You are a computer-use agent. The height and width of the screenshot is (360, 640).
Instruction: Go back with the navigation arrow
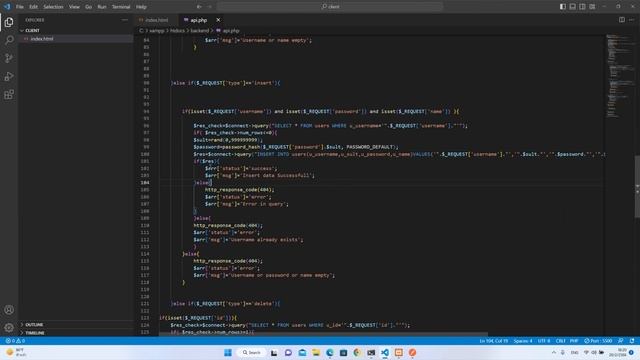(x=199, y=7)
